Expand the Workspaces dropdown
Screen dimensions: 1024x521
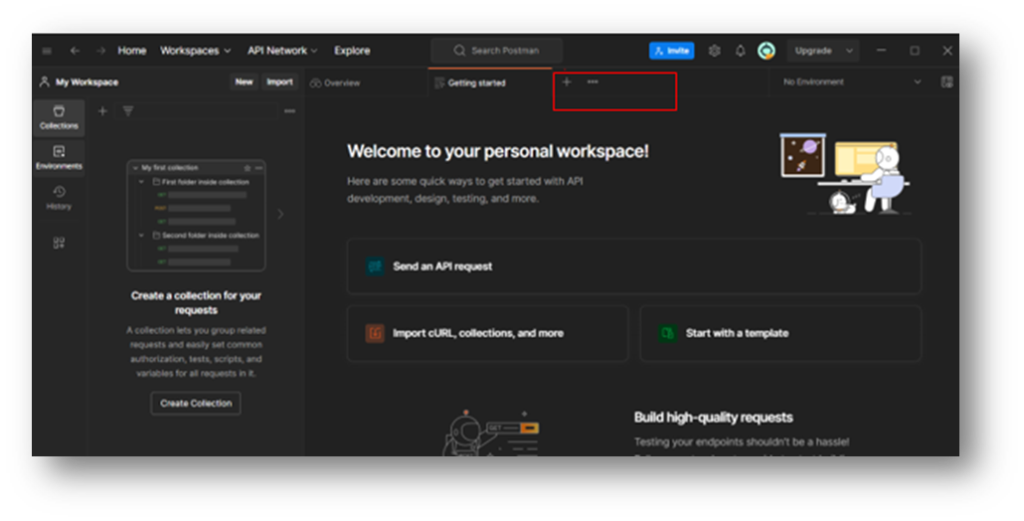pyautogui.click(x=195, y=51)
